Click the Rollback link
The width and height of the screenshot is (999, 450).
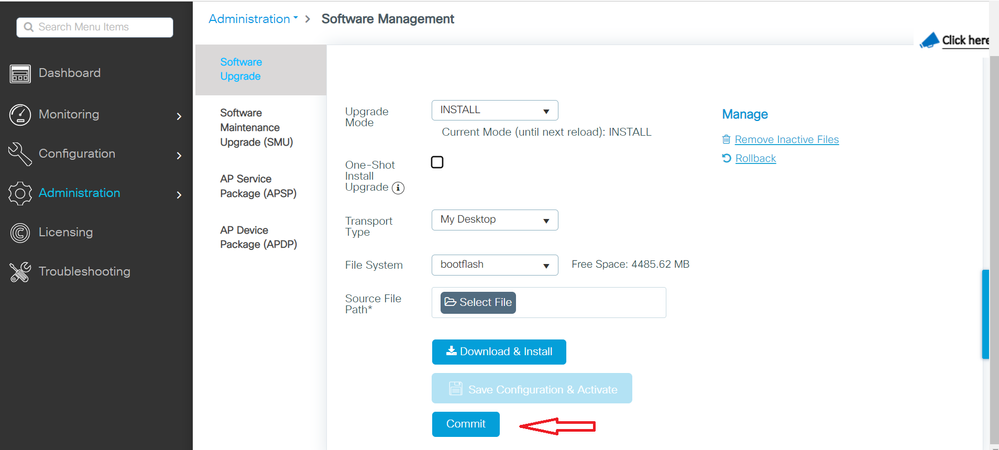click(x=756, y=158)
